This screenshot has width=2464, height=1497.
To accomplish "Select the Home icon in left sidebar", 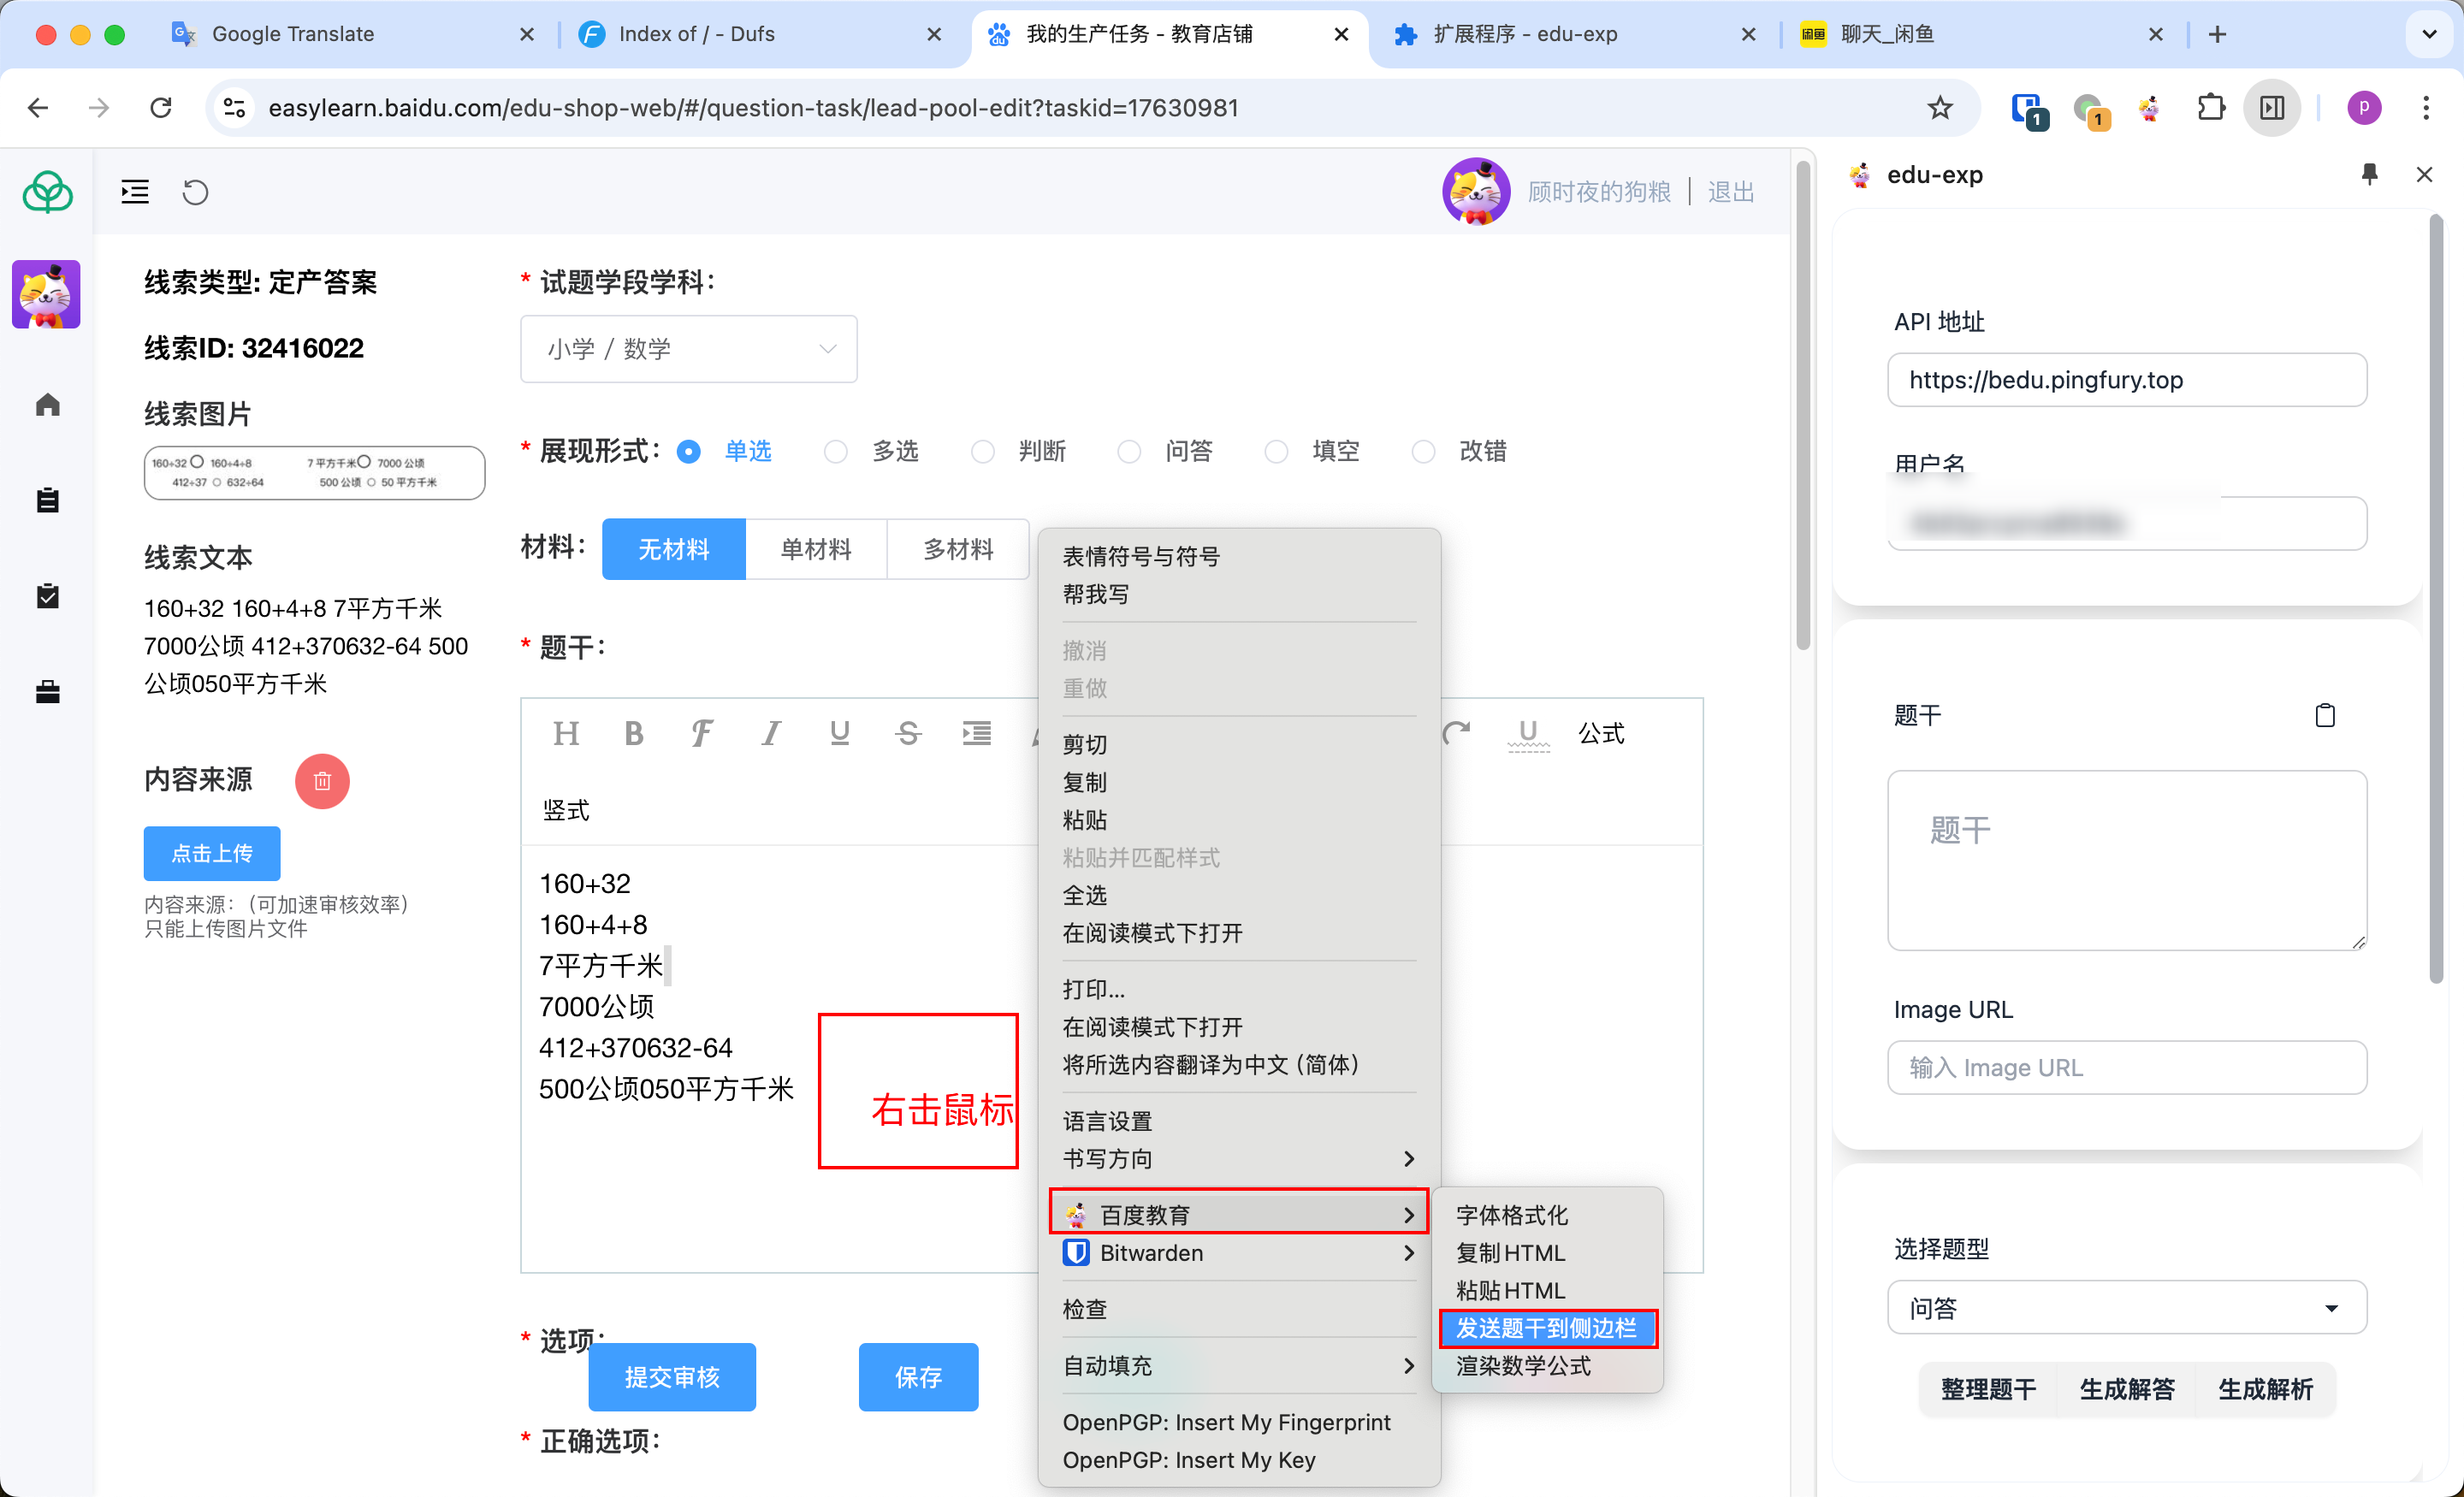I will tap(46, 404).
